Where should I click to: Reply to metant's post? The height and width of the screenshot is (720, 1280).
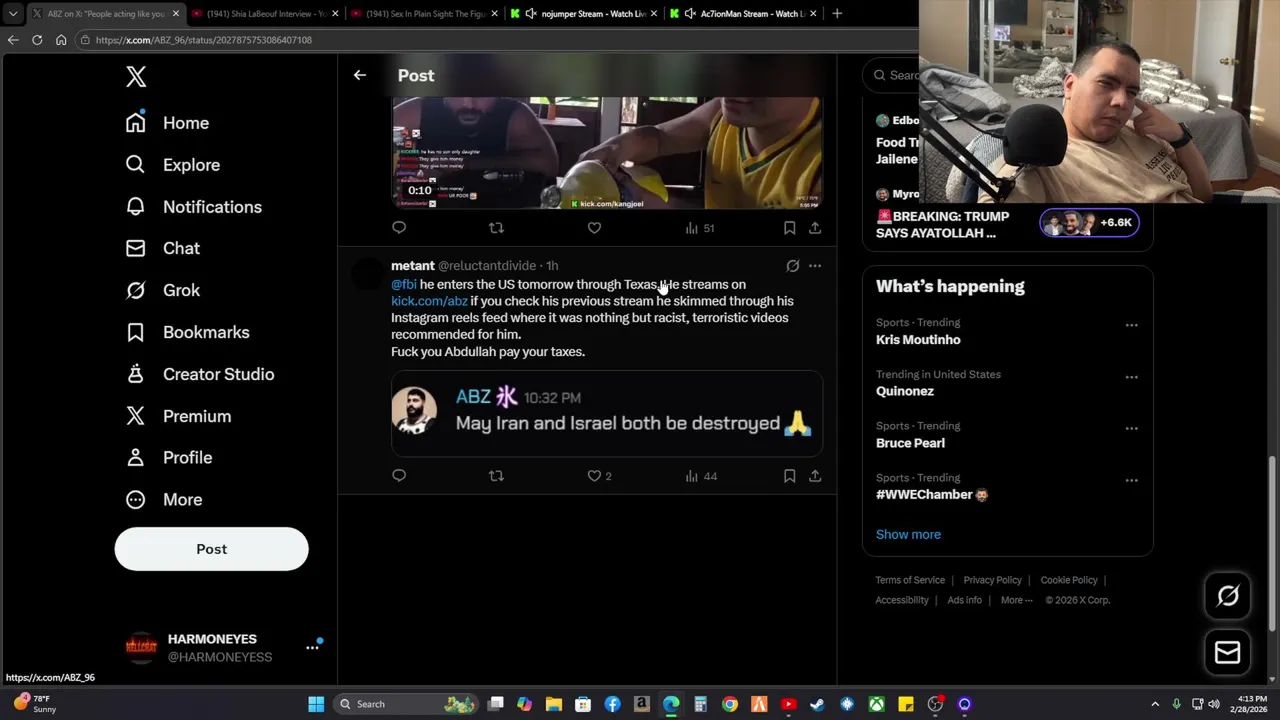coord(399,476)
